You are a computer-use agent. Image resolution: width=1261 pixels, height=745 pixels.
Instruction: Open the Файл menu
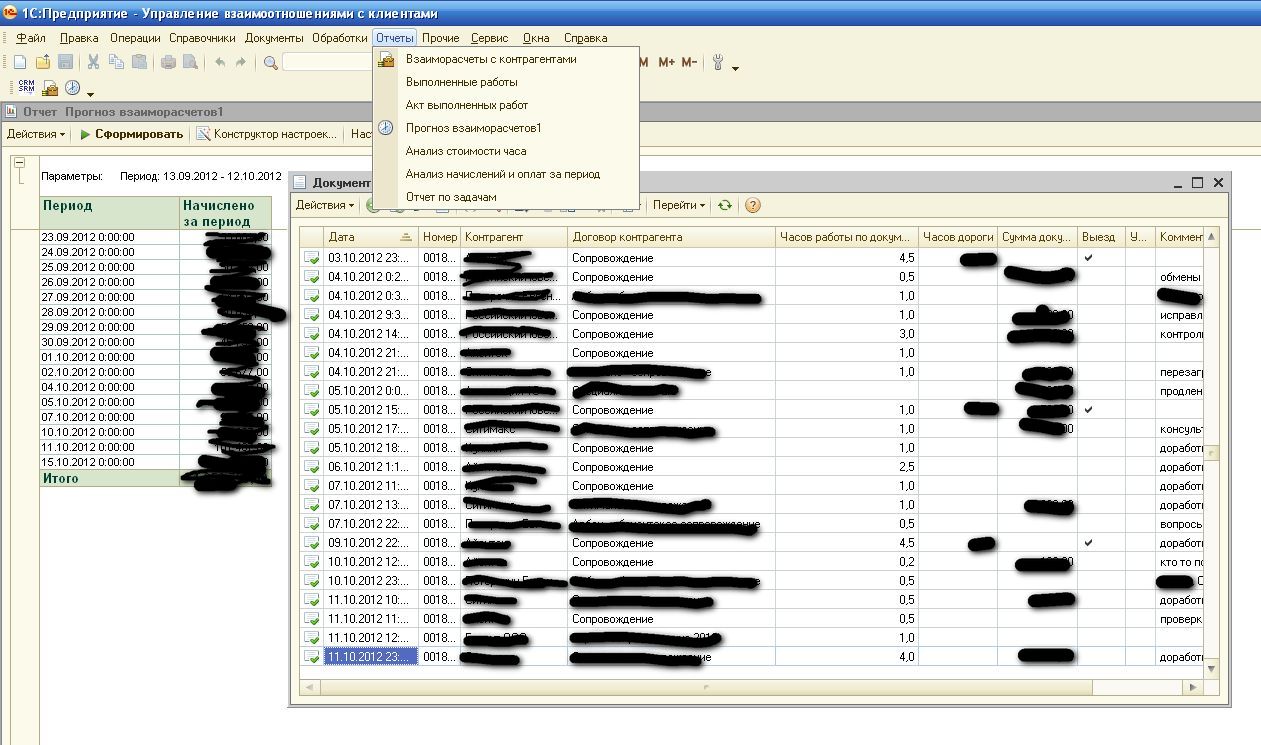point(31,38)
